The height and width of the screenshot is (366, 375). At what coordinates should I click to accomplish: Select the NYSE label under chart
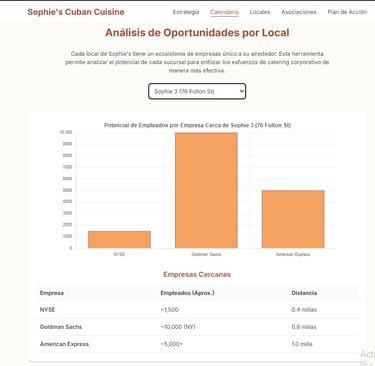tap(119, 254)
